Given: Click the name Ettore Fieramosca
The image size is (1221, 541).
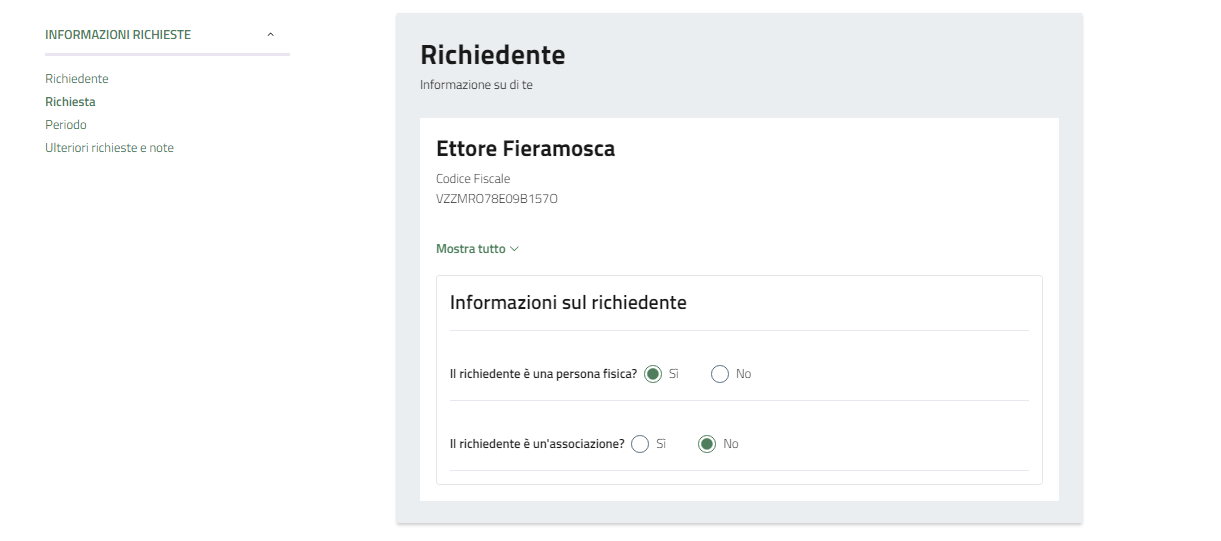Looking at the screenshot, I should click(525, 149).
